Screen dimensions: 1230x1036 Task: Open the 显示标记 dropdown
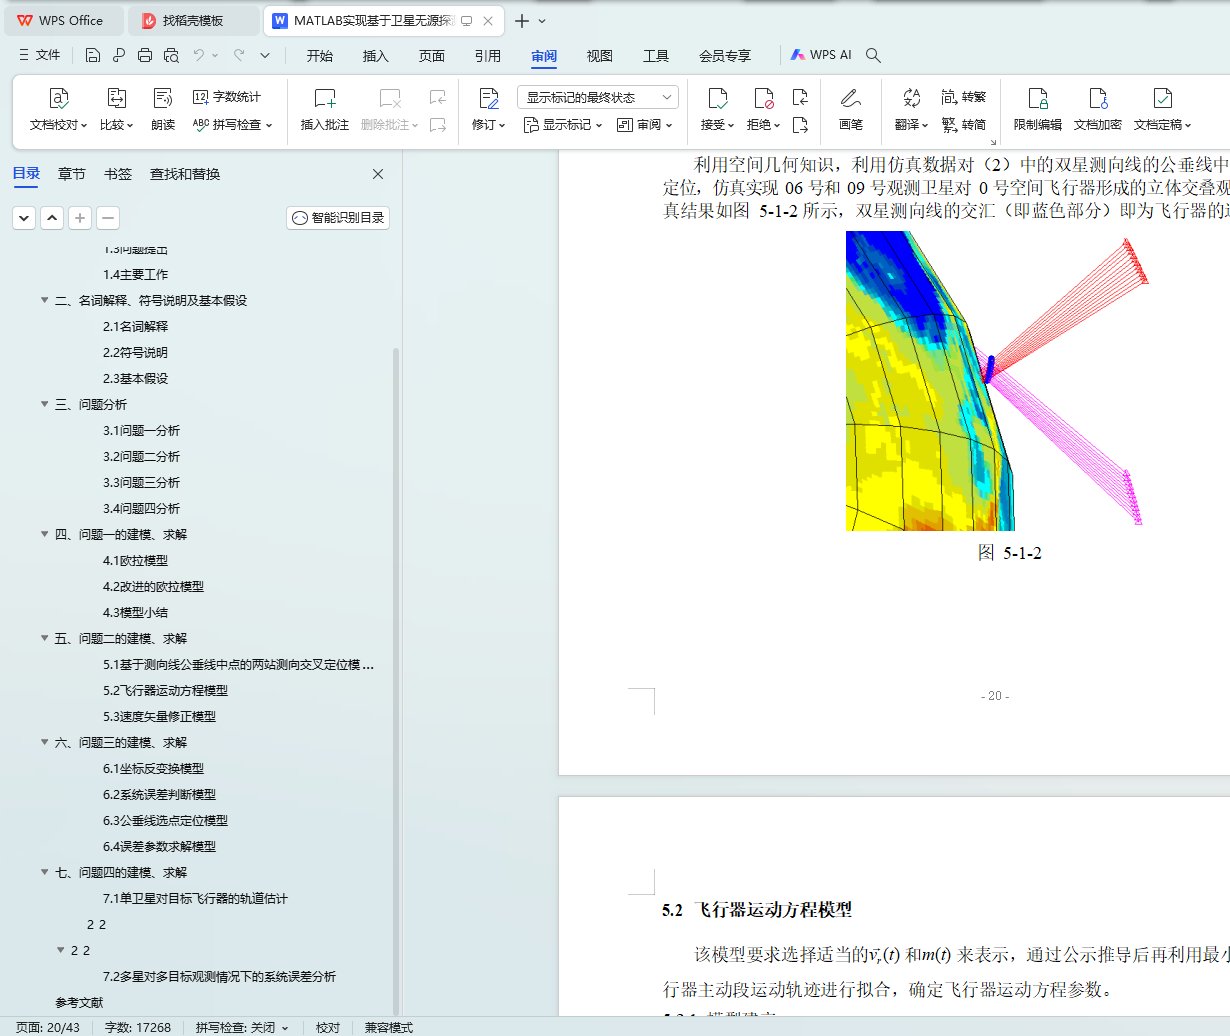point(563,125)
